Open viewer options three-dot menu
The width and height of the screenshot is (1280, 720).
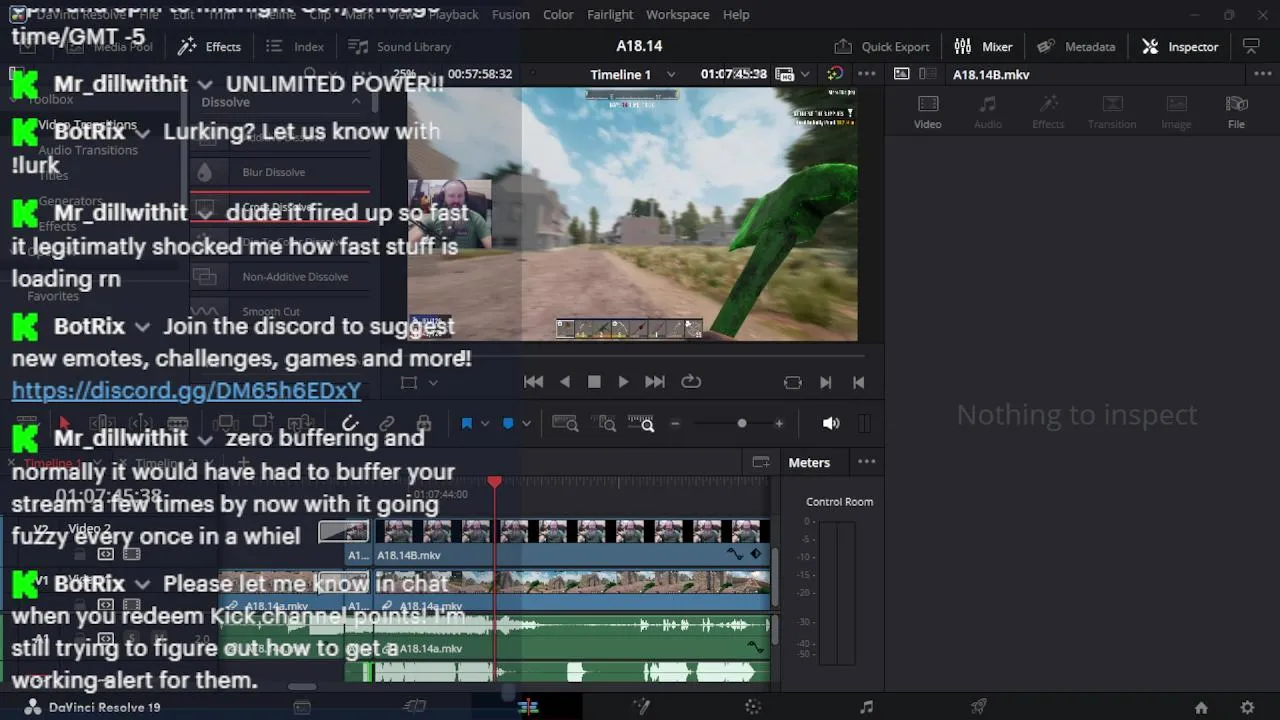click(867, 74)
